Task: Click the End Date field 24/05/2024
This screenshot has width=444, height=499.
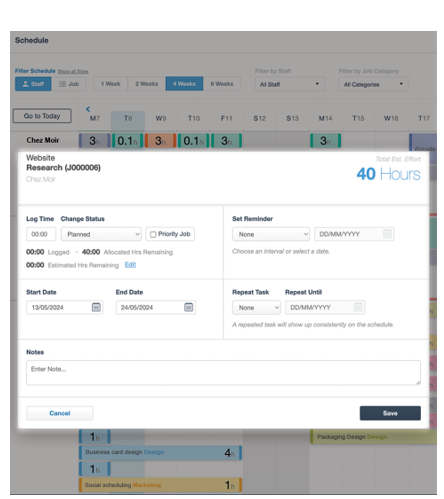Action: click(156, 307)
